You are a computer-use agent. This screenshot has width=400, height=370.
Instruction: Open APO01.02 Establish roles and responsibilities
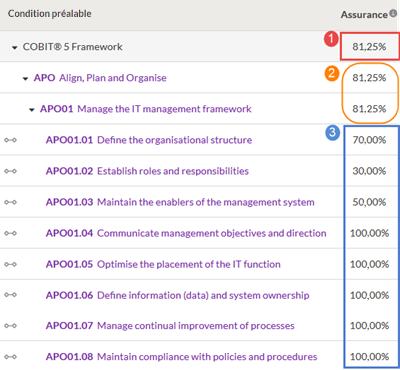[x=147, y=171]
